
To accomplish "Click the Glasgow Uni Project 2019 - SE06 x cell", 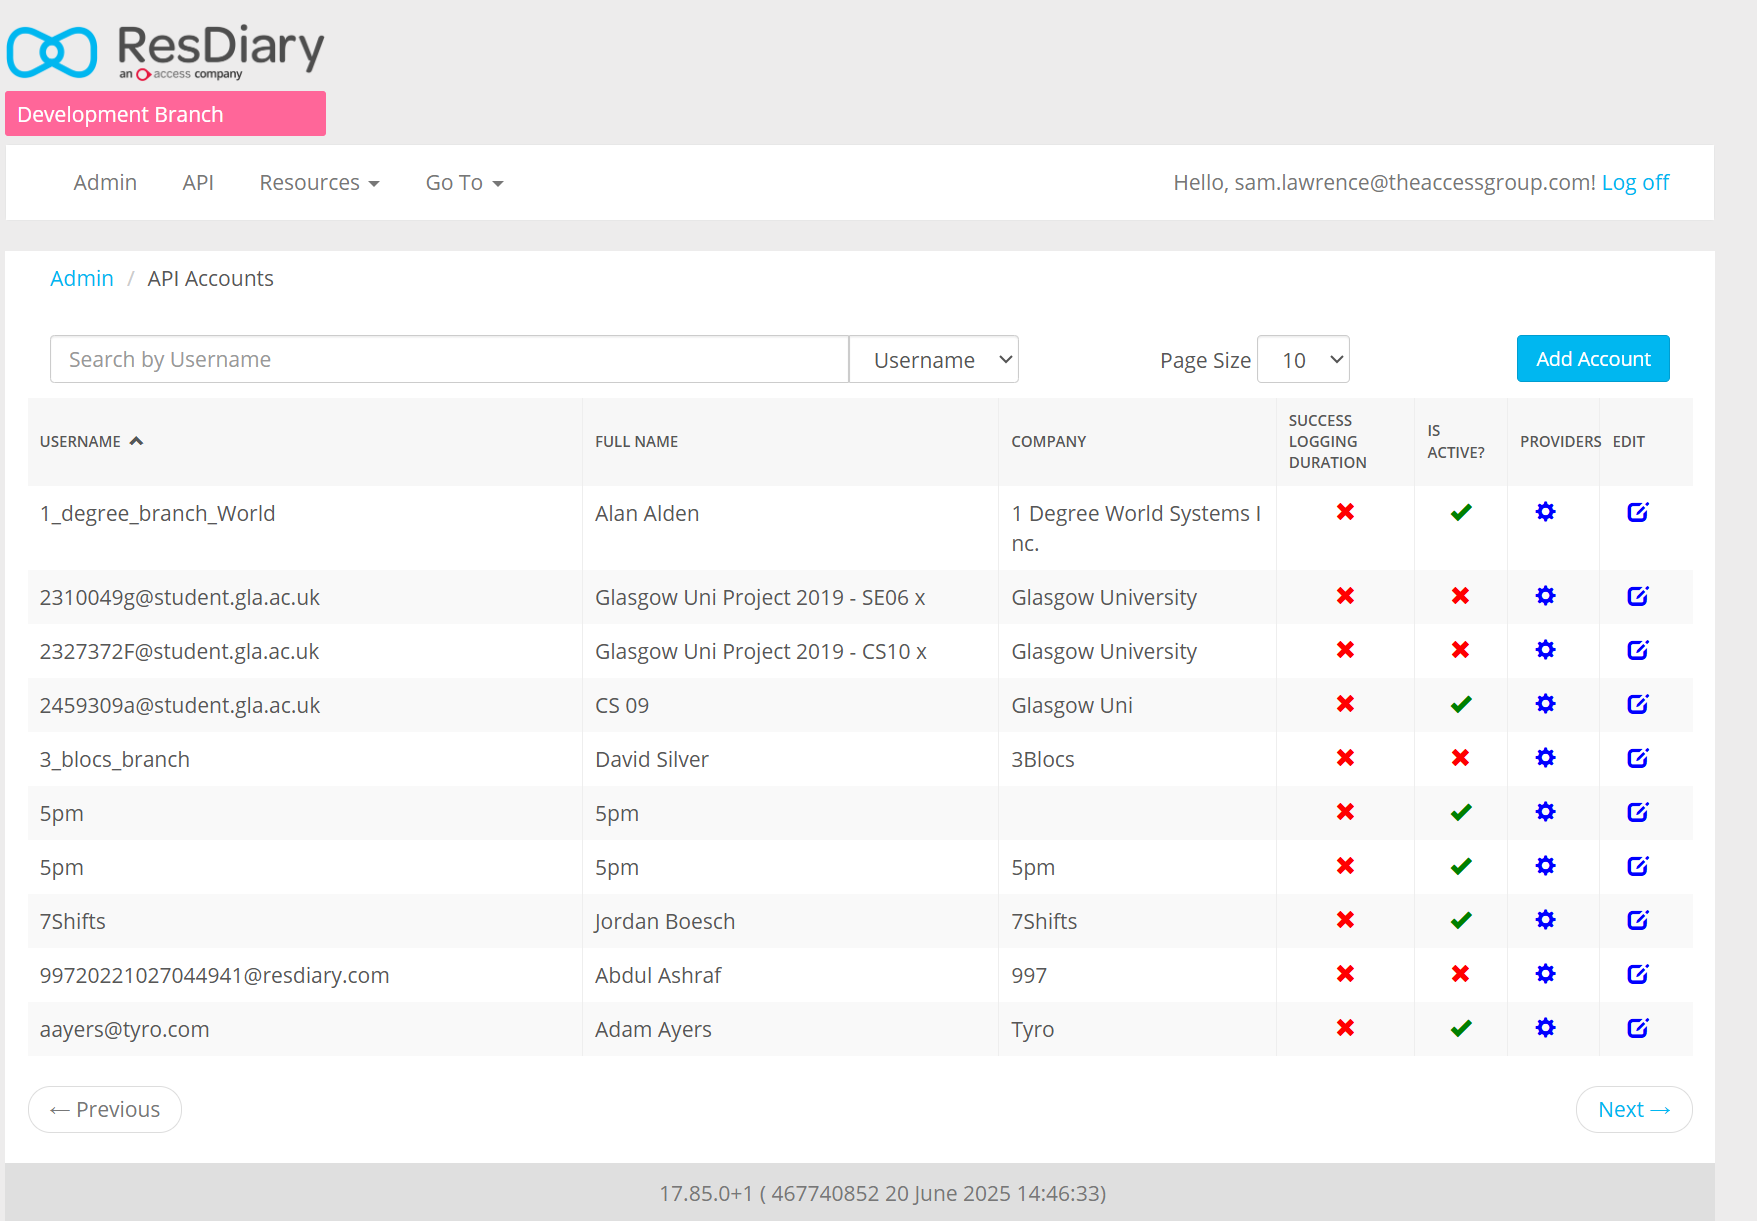I will click(760, 597).
